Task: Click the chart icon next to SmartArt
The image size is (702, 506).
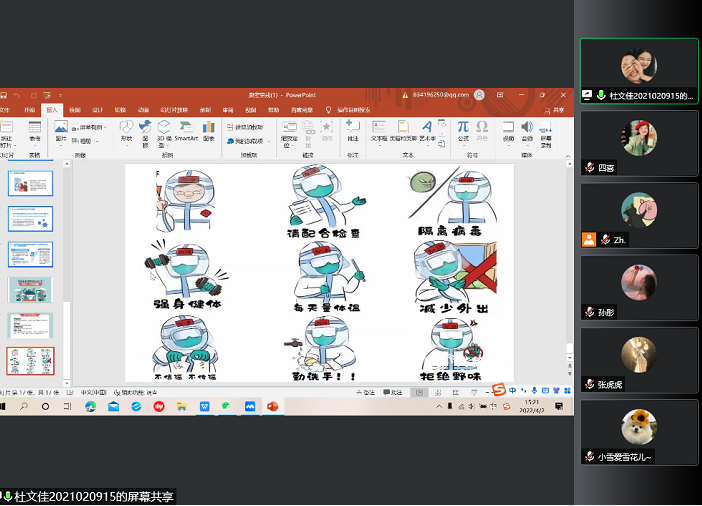Action: click(x=209, y=130)
